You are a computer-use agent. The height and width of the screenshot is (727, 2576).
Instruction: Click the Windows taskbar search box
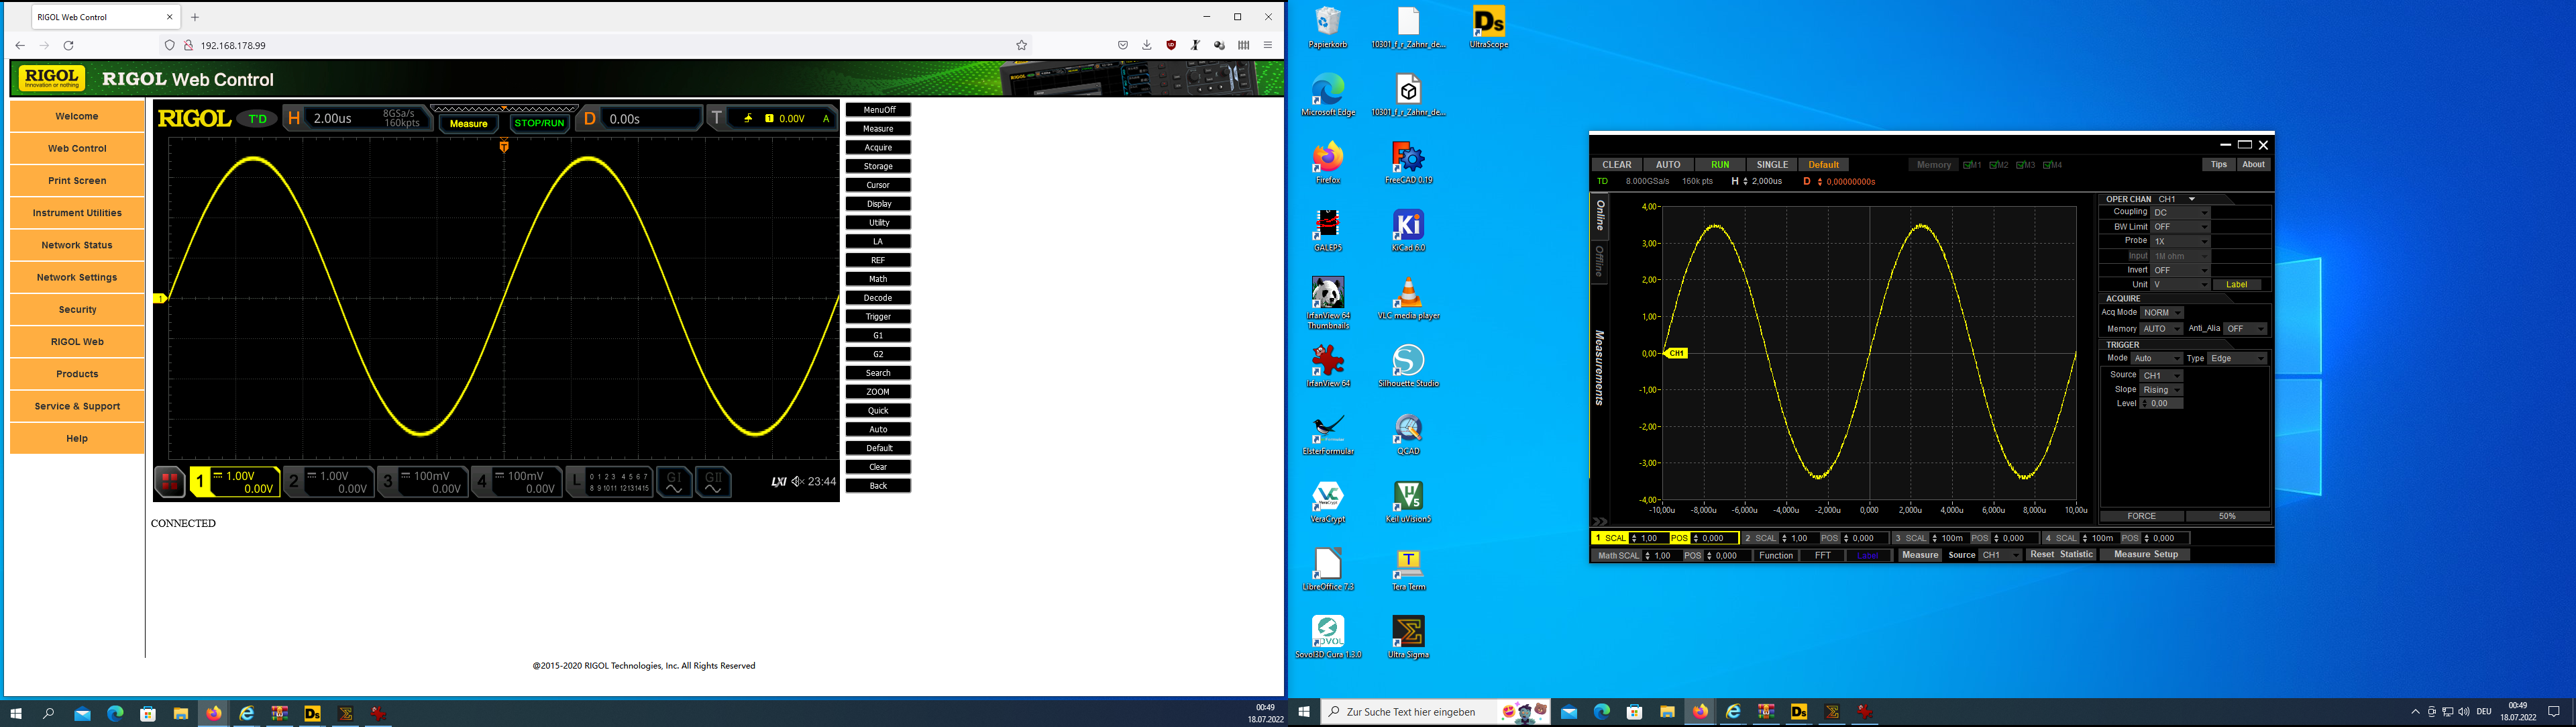[x=1436, y=712]
